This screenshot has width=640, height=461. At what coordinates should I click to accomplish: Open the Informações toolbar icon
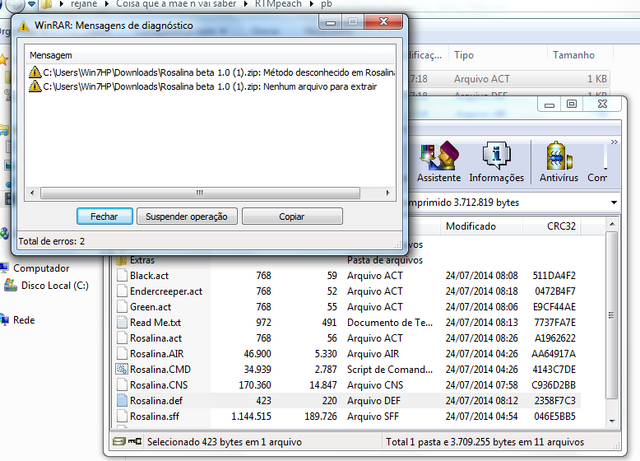[x=496, y=162]
